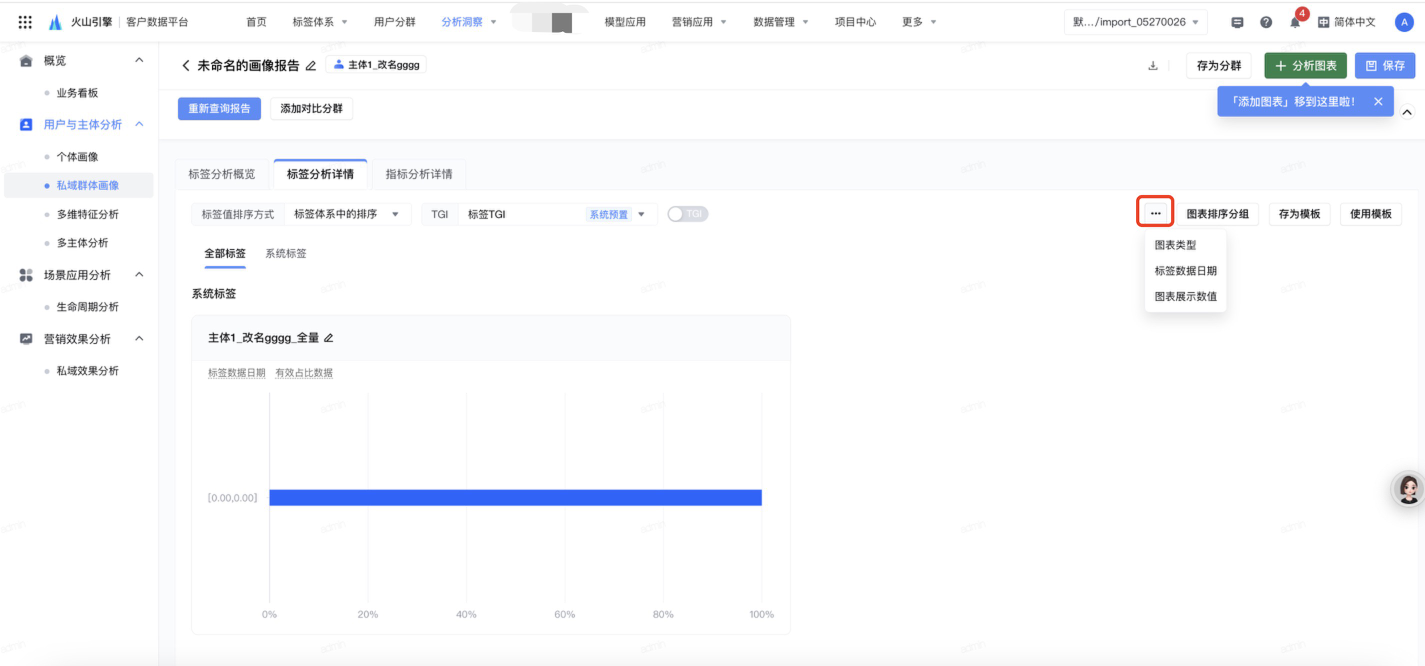Open the message center icon
Viewport: 1425px width, 666px height.
click(1237, 22)
